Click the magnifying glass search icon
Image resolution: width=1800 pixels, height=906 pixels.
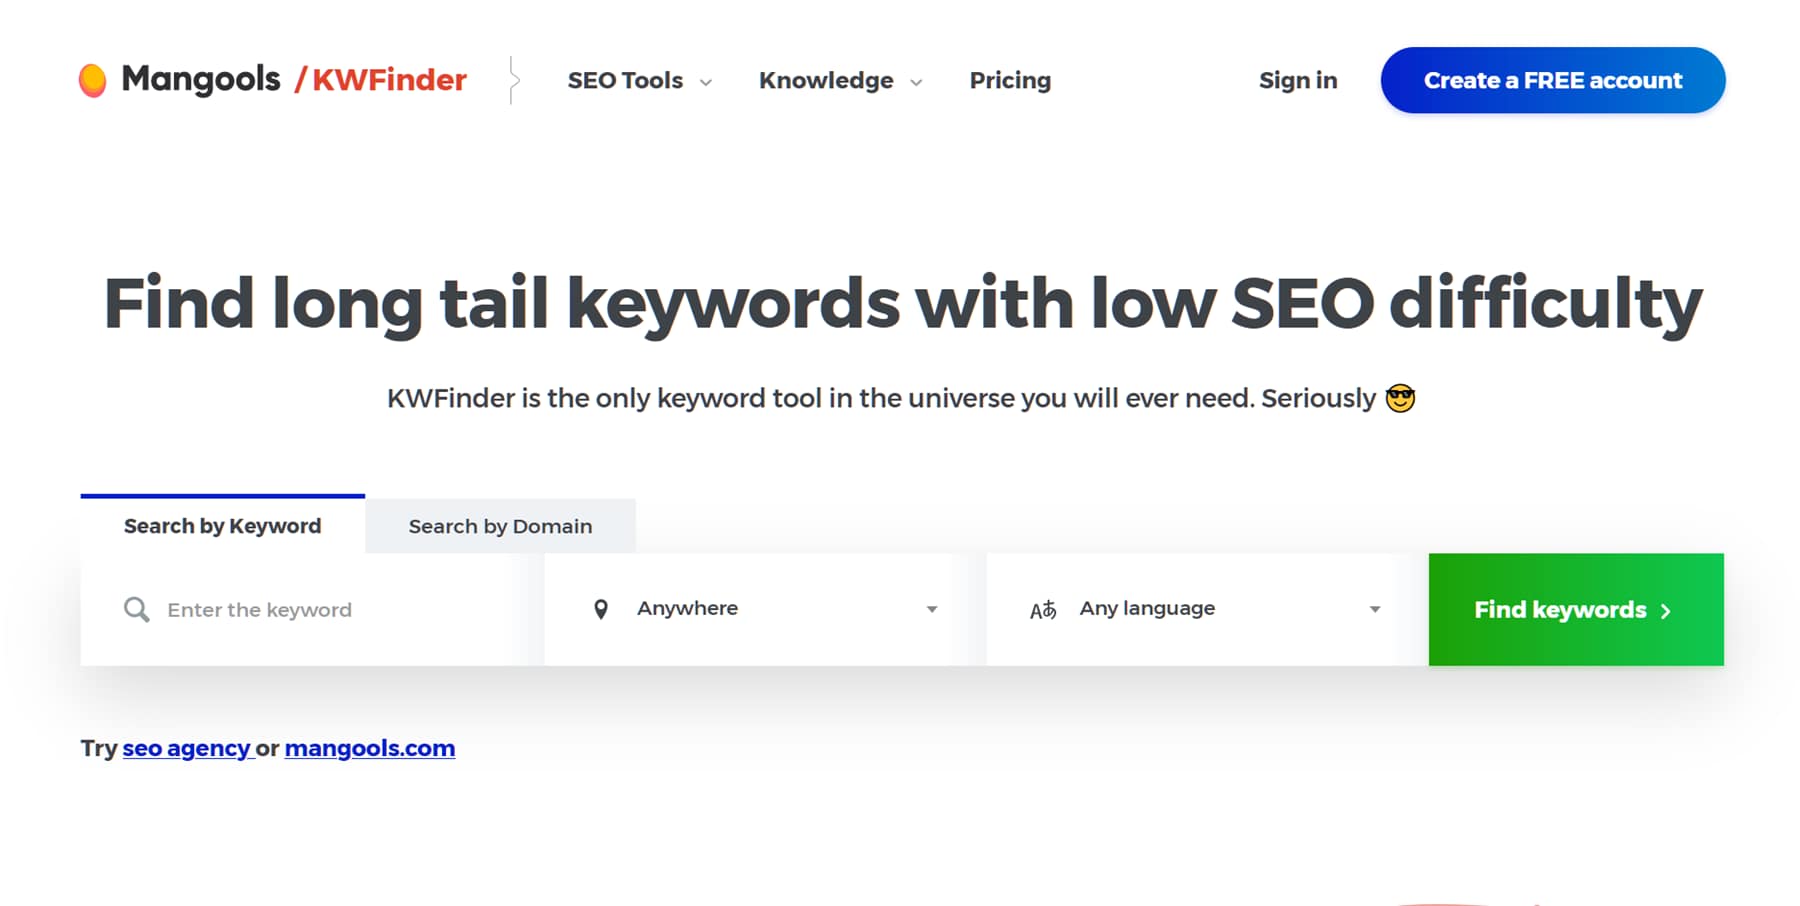(137, 610)
